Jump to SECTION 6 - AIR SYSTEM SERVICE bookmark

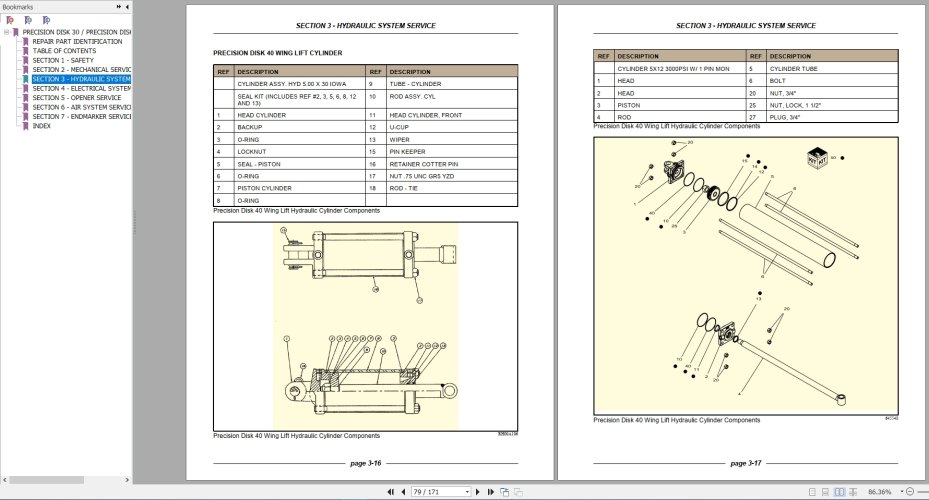81,107
